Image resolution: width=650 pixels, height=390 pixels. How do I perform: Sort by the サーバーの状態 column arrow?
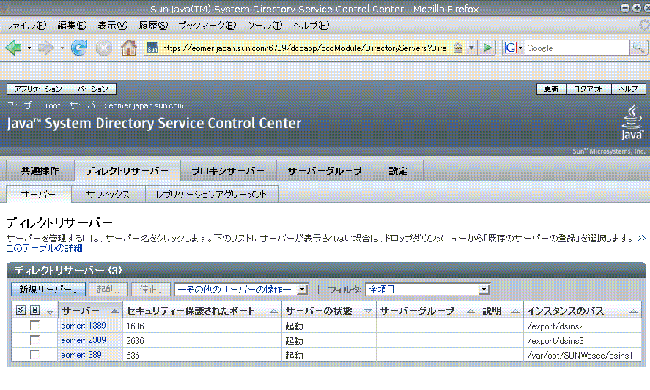368,311
